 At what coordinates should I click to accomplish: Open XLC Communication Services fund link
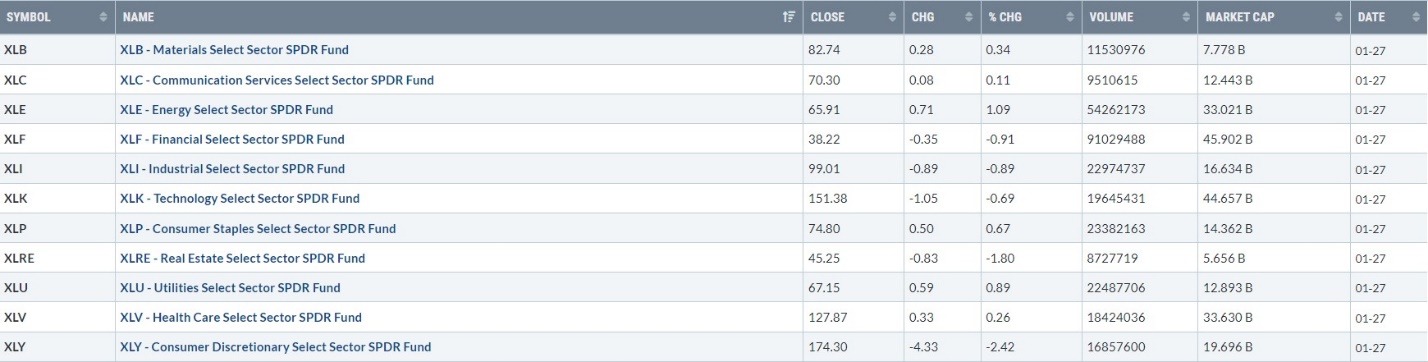[276, 79]
